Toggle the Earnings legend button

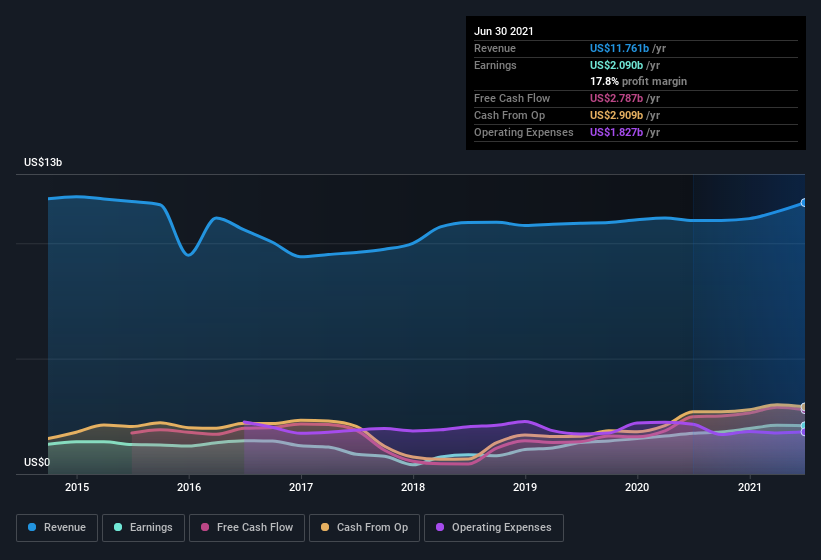(143, 528)
